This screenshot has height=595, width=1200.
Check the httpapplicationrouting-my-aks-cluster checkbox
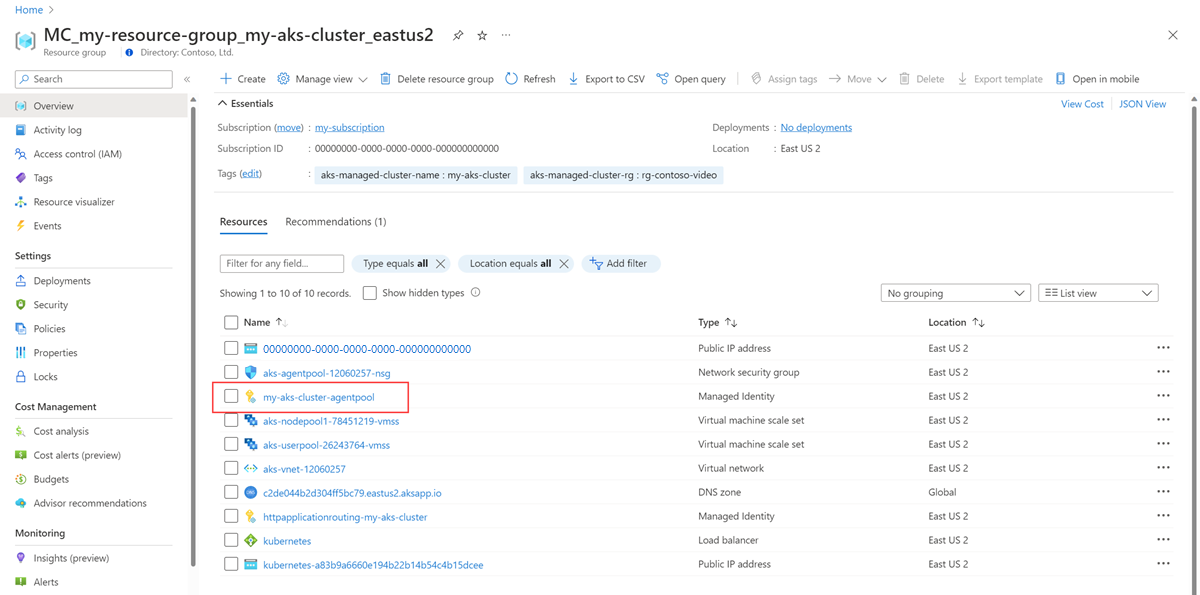pyautogui.click(x=231, y=516)
